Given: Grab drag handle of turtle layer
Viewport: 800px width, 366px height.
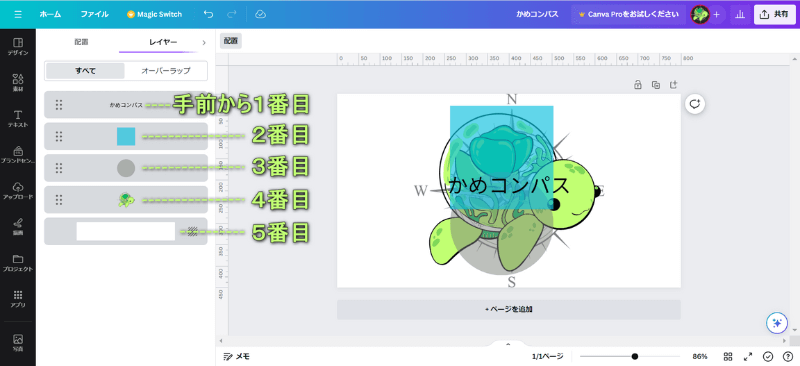Looking at the screenshot, I should pos(59,200).
